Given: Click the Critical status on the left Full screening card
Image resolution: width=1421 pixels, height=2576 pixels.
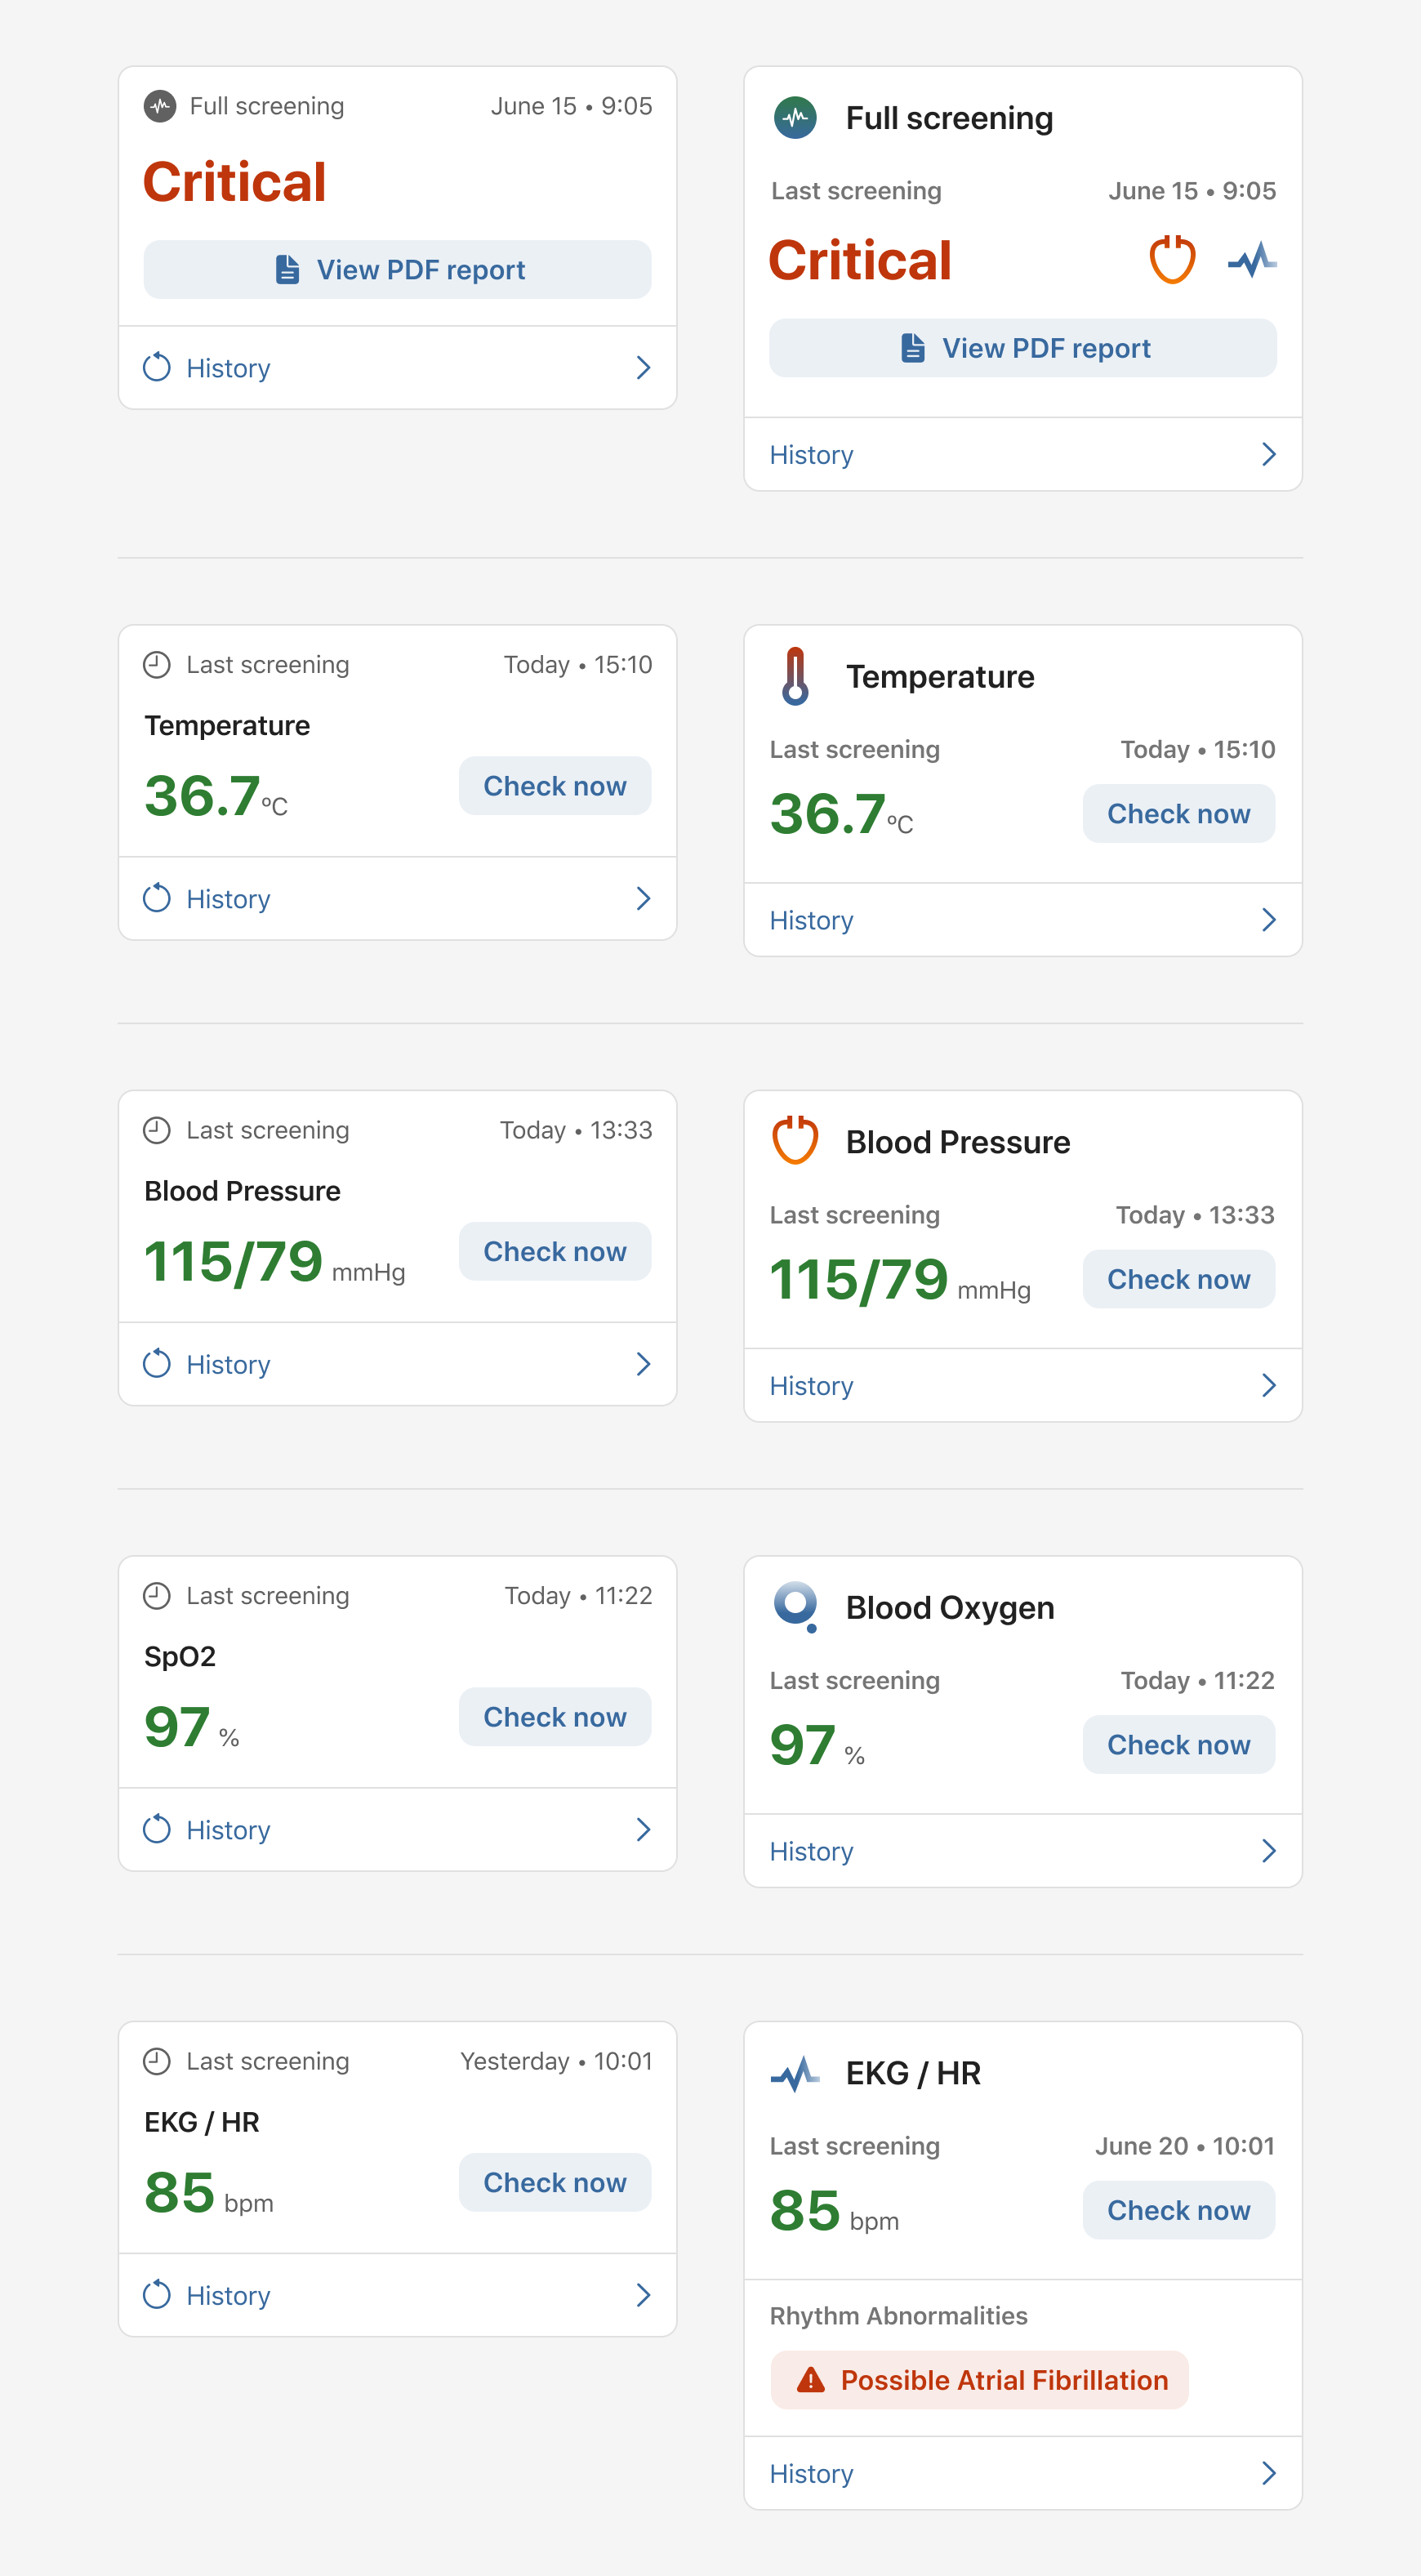Looking at the screenshot, I should tap(235, 182).
